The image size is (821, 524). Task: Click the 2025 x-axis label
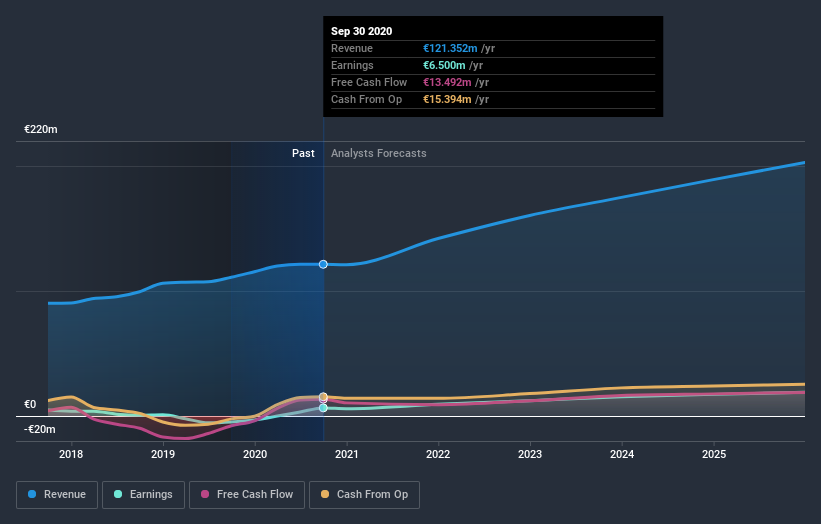click(714, 454)
